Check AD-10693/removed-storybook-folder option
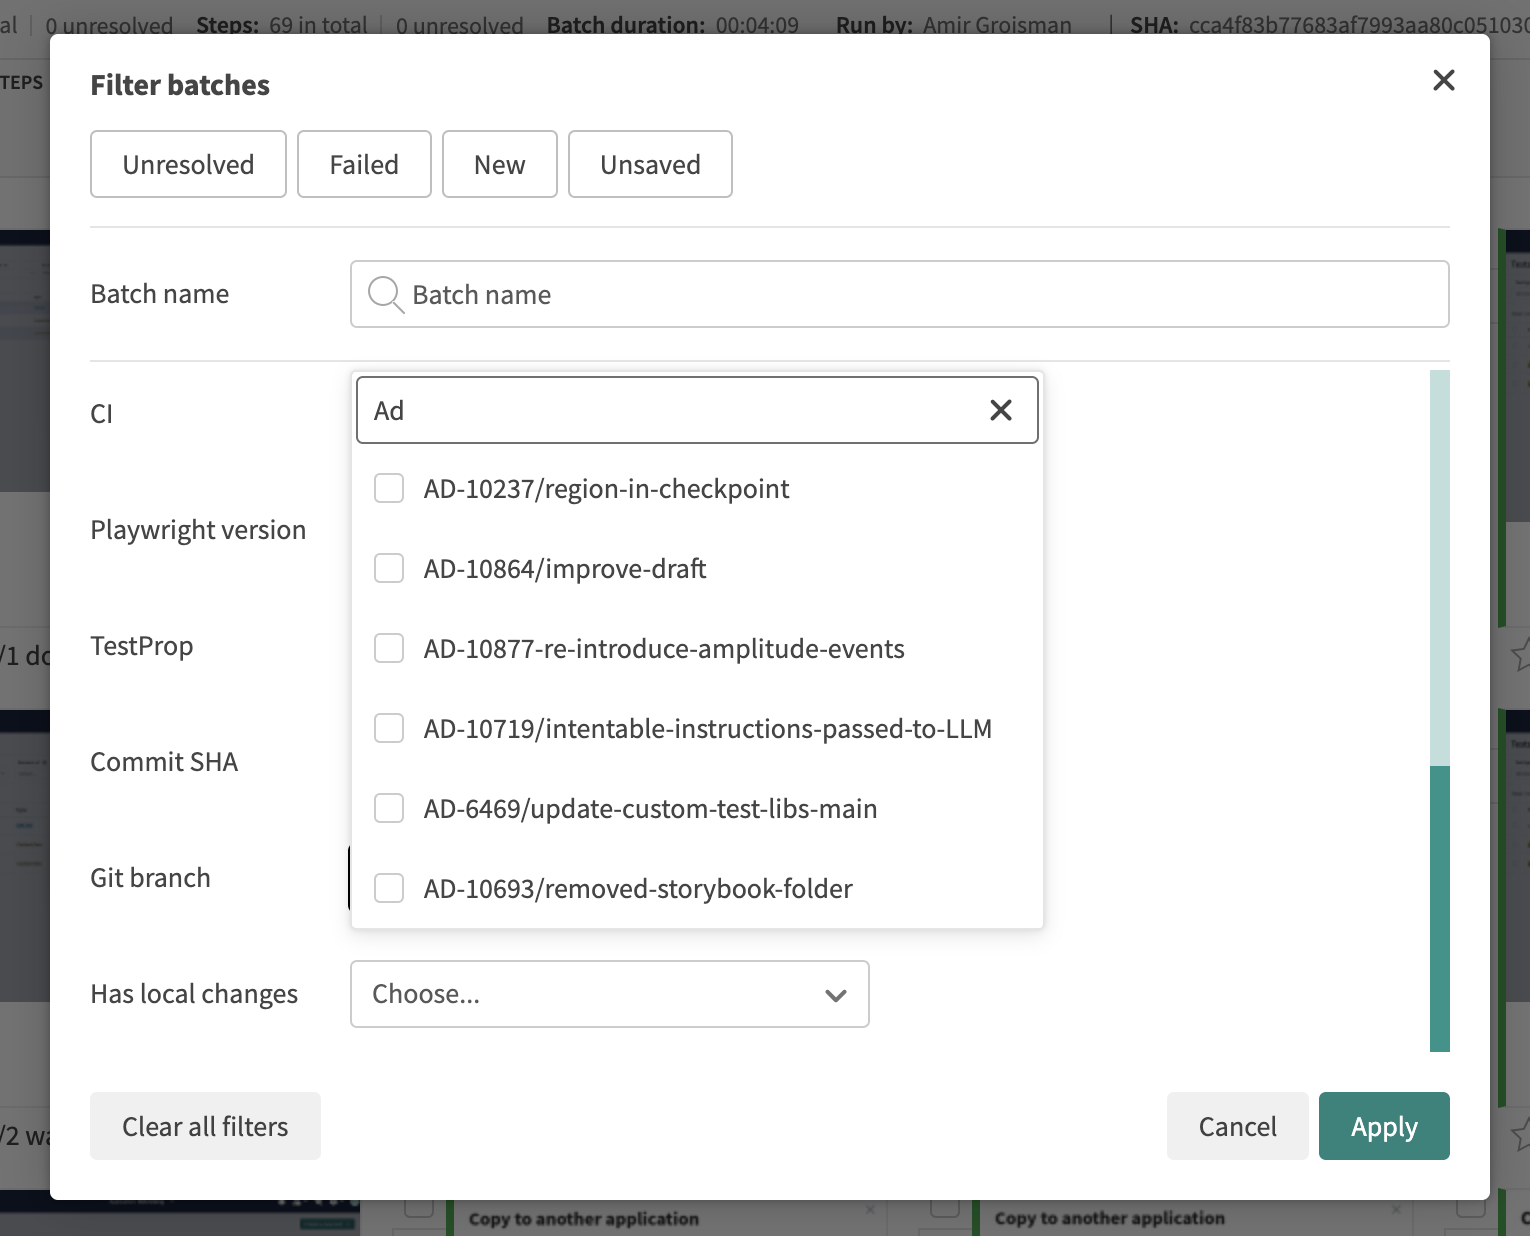This screenshot has height=1236, width=1530. [x=389, y=889]
